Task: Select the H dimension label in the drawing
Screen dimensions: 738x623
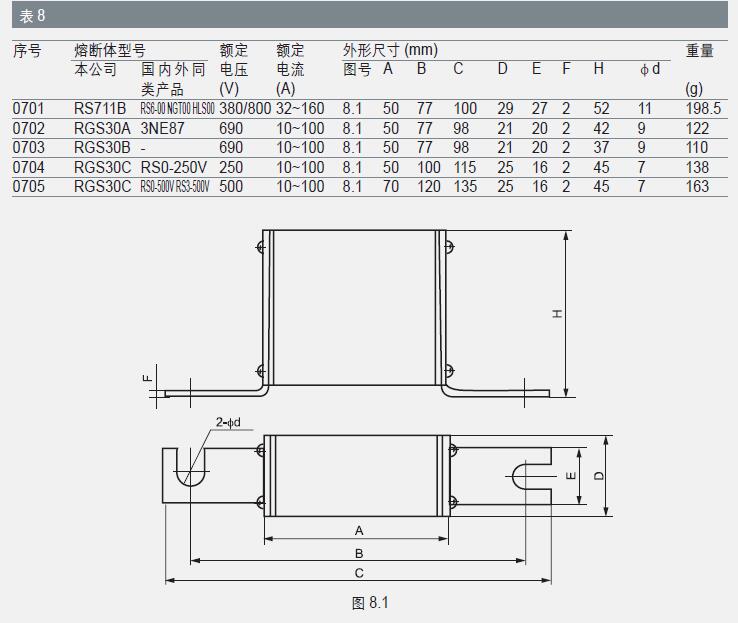Action: (558, 314)
